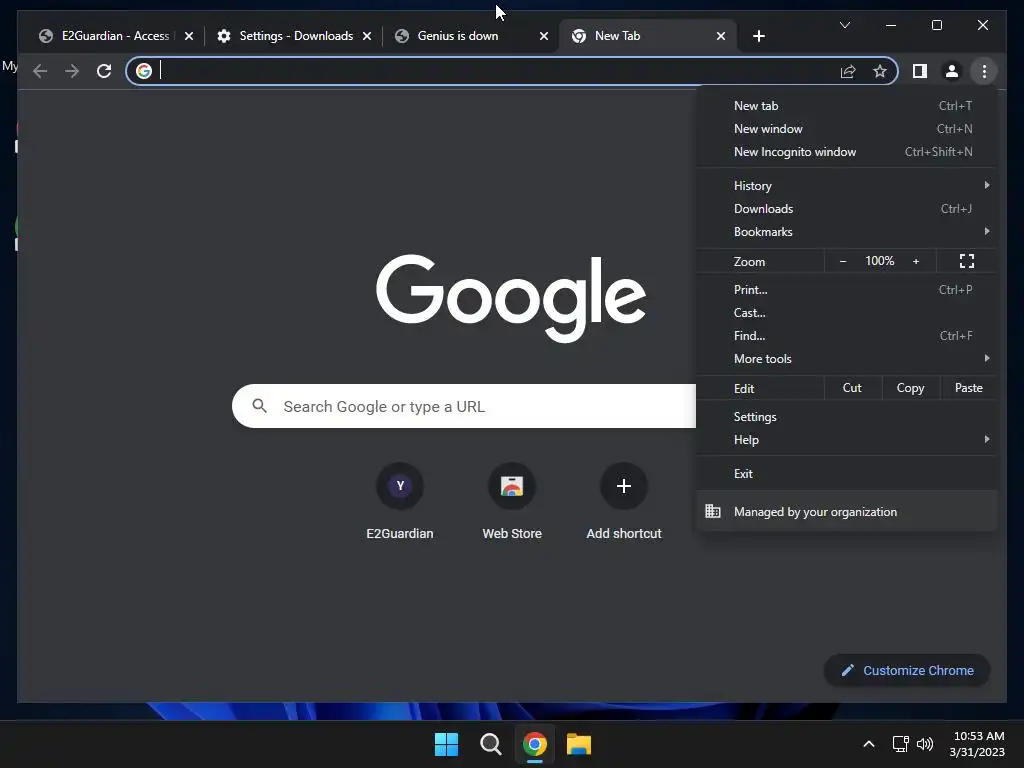Open Settings from the Chrome menu
This screenshot has height=768, width=1024.
point(846,417)
